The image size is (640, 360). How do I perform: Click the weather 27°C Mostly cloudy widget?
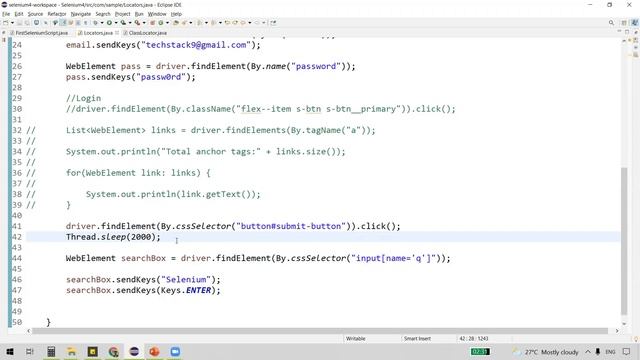click(x=546, y=352)
